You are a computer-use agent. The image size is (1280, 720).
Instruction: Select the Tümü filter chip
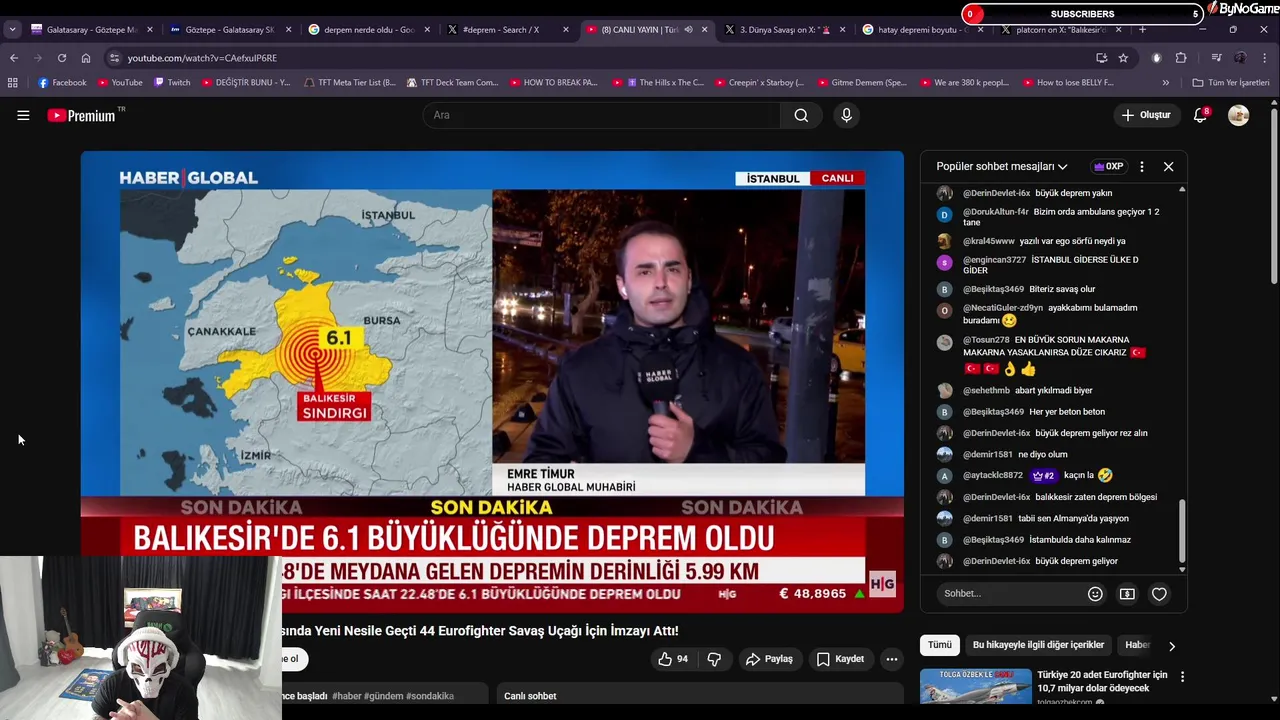point(940,645)
